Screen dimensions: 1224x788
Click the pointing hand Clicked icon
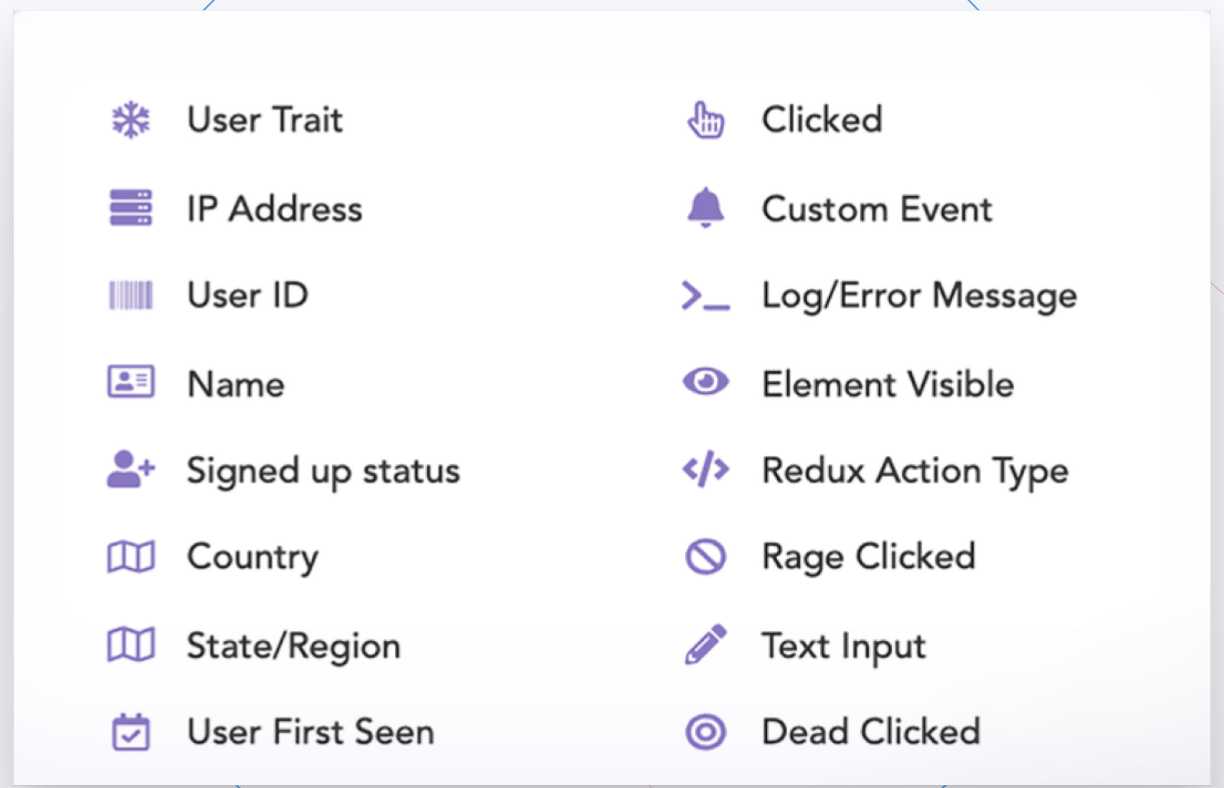pyautogui.click(x=706, y=120)
